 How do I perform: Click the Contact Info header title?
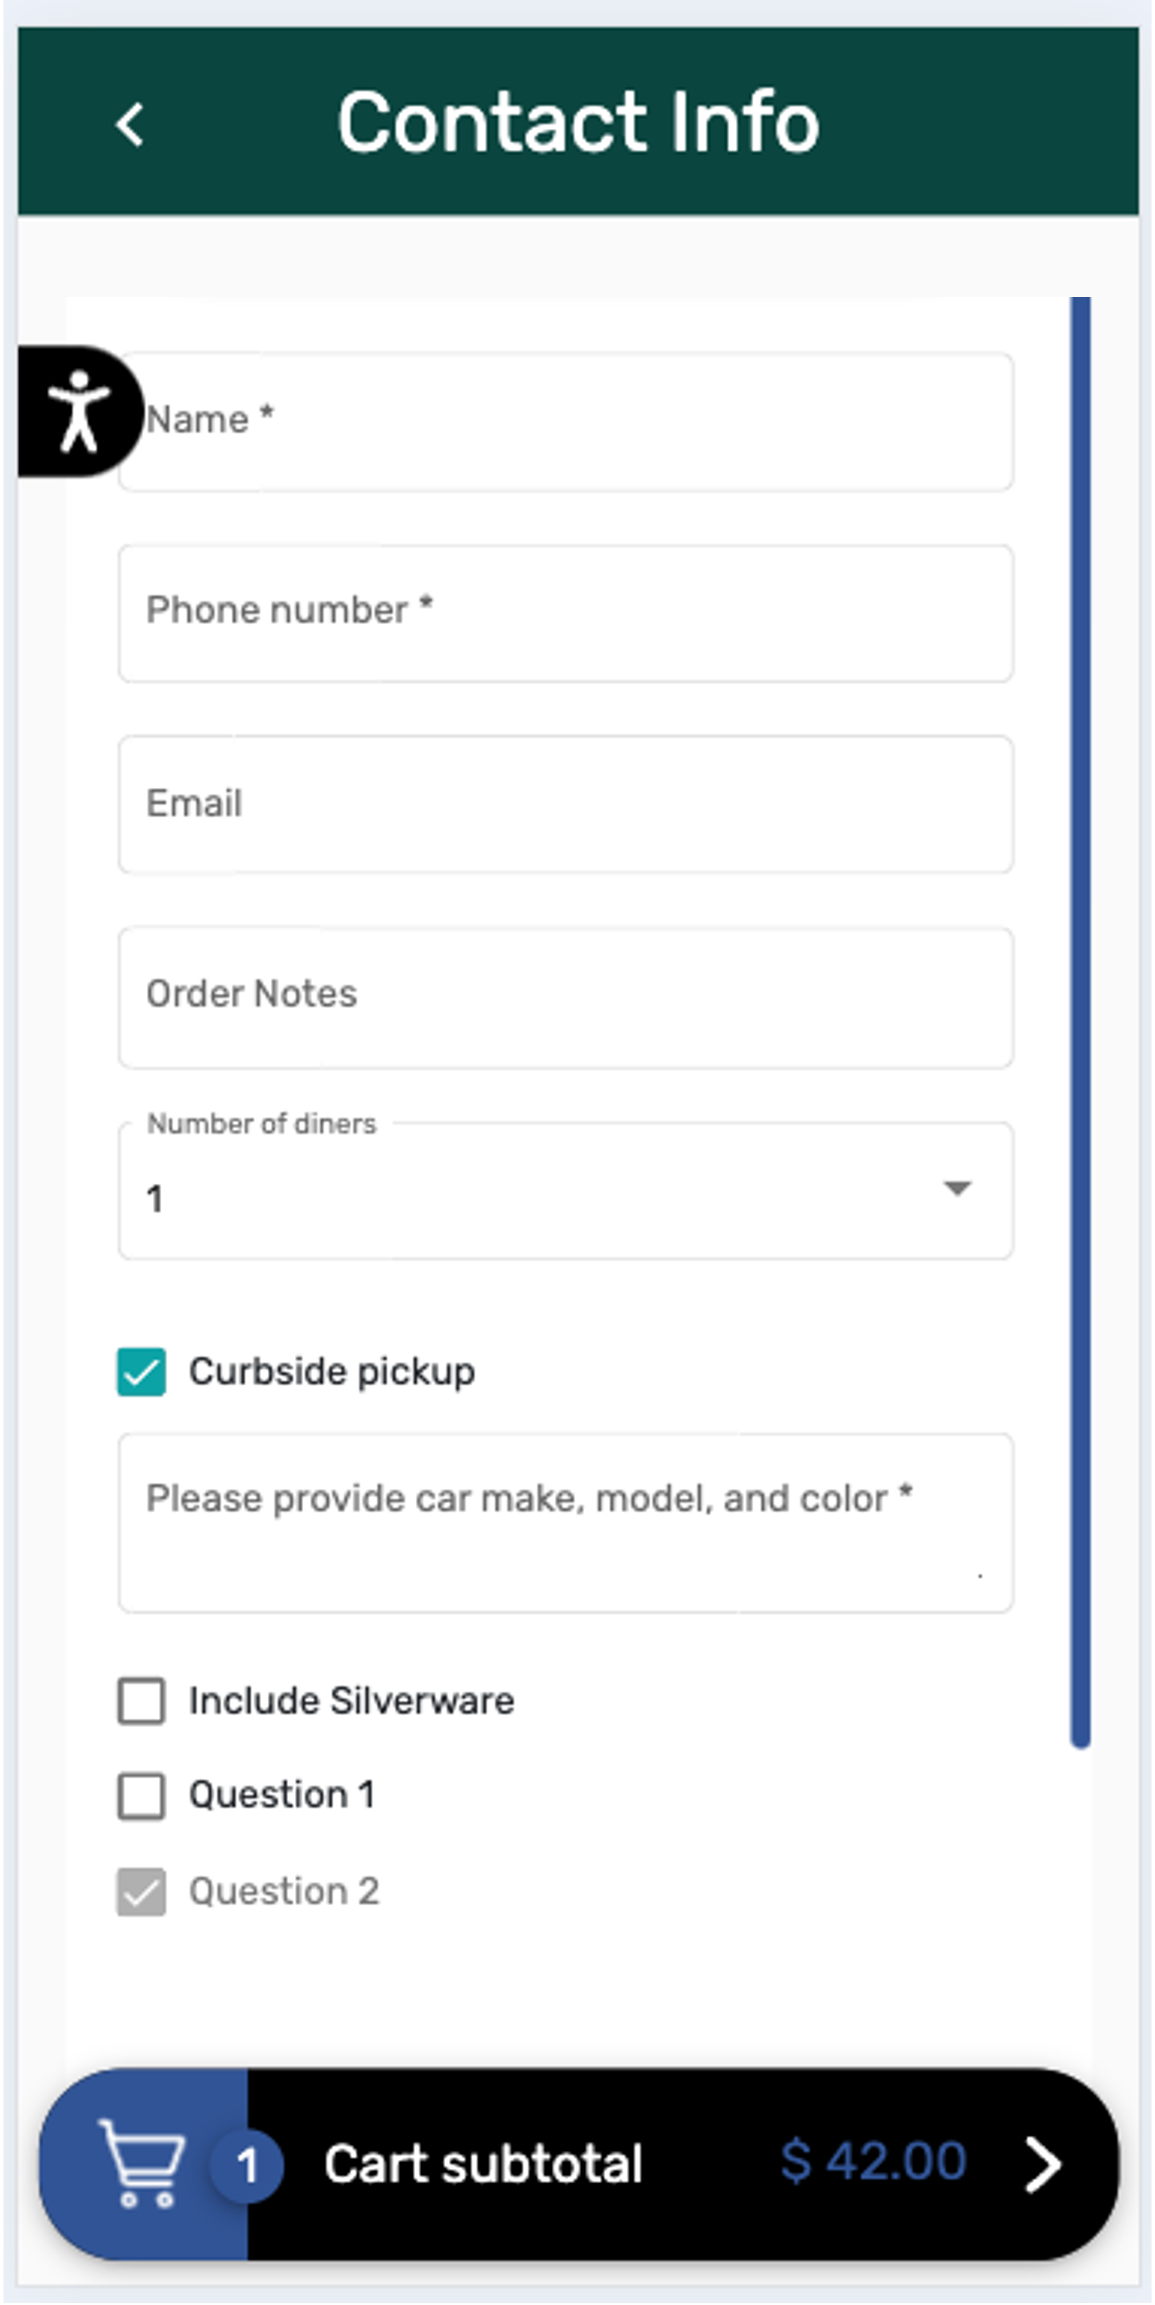[578, 122]
